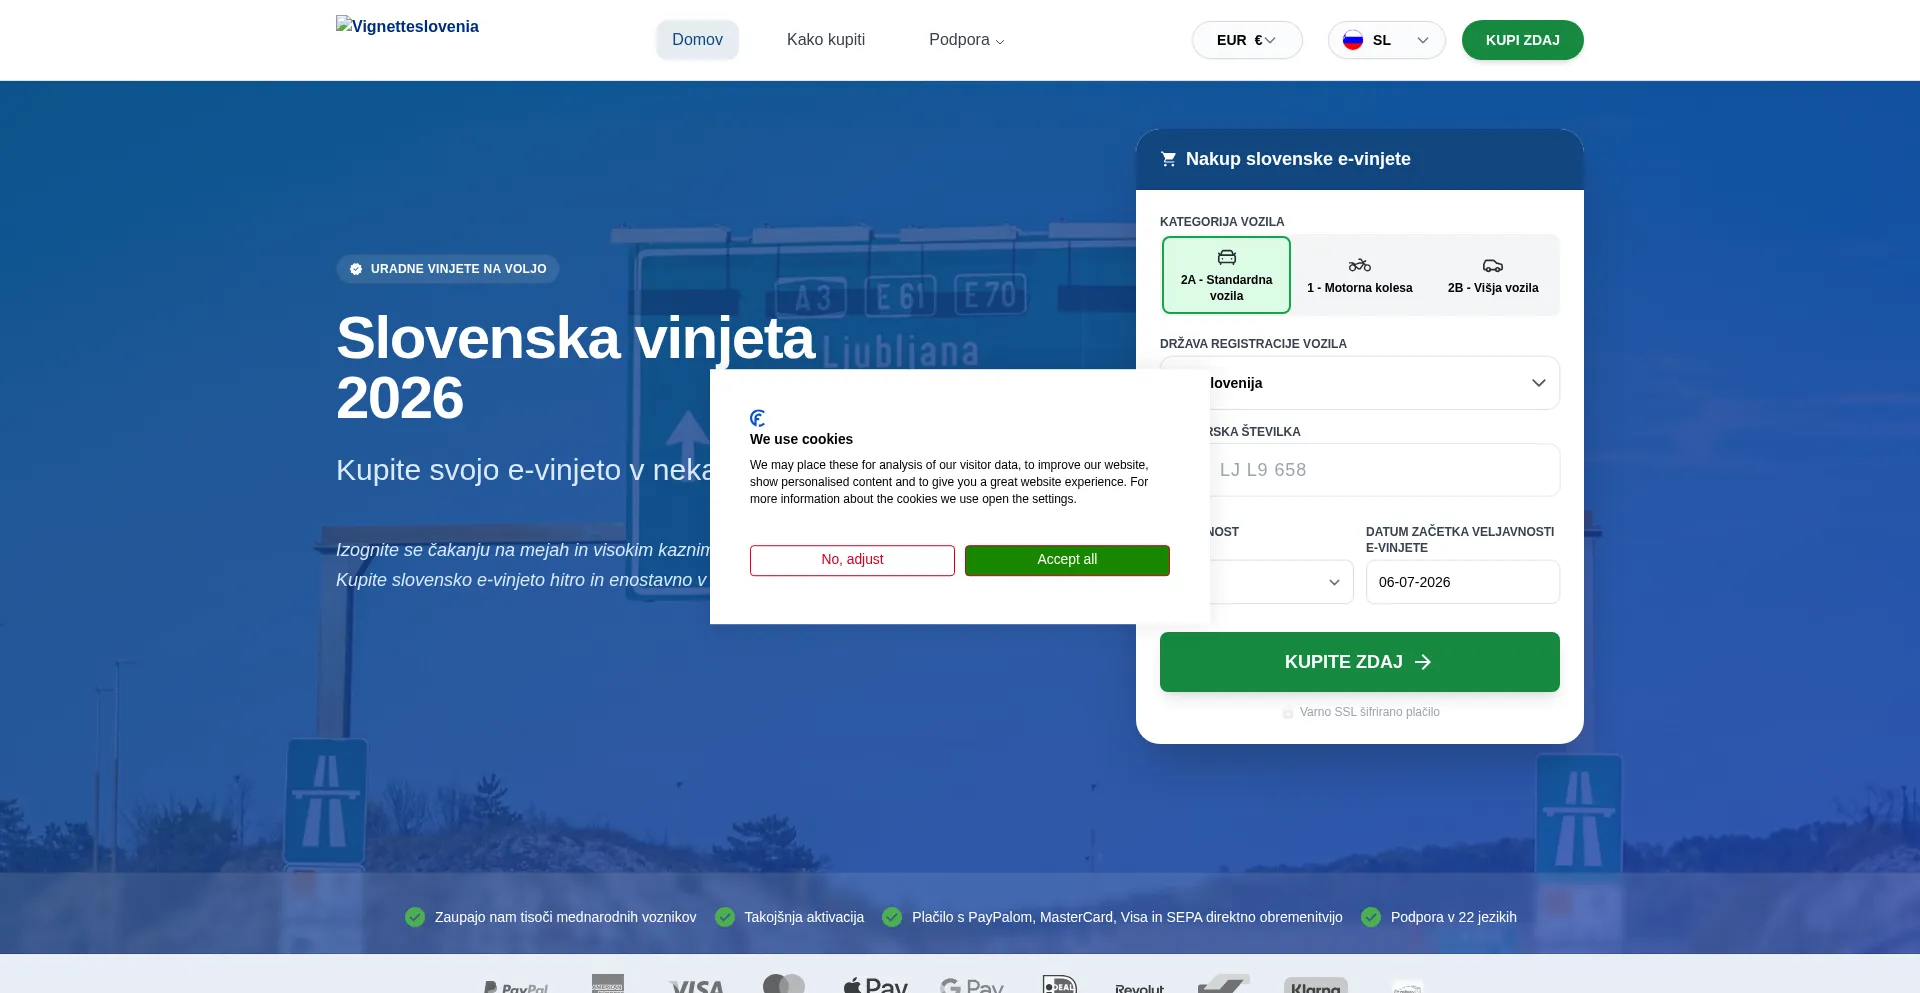Click 'Slovenska vinjeta 2026' heading
Image resolution: width=1920 pixels, height=993 pixels.
pyautogui.click(x=576, y=368)
